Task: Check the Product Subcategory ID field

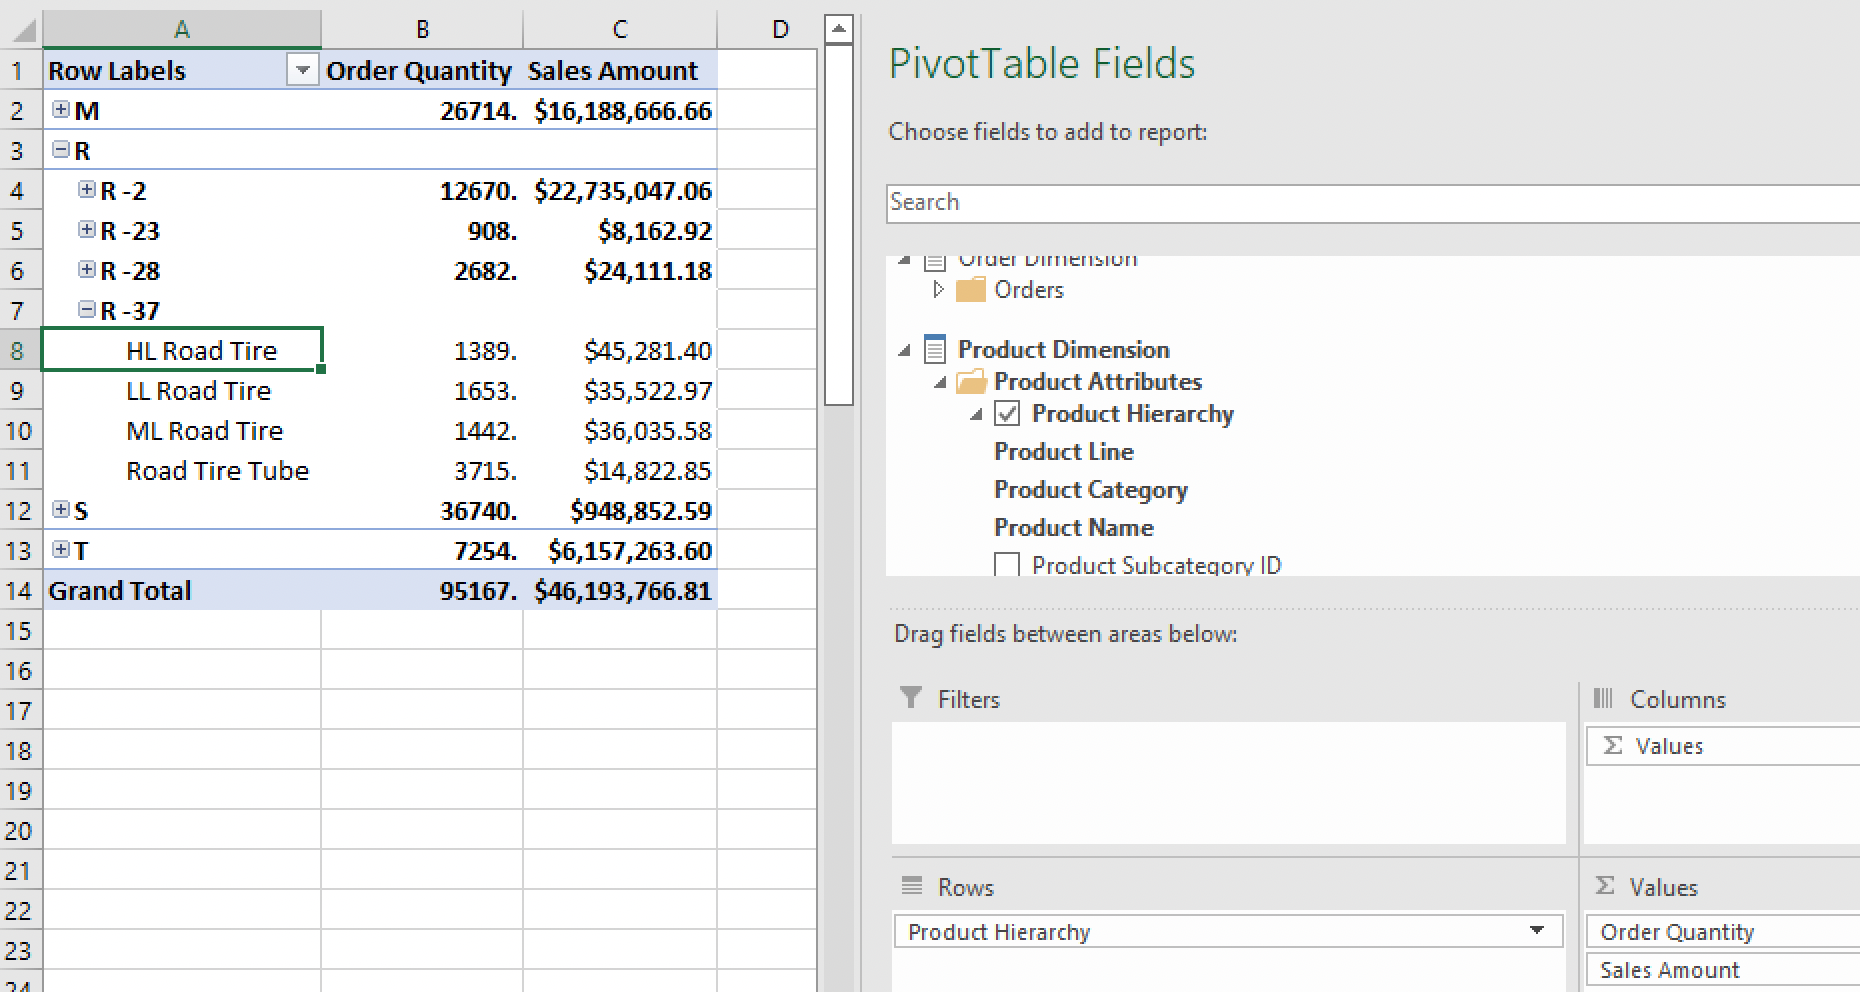Action: [1007, 565]
